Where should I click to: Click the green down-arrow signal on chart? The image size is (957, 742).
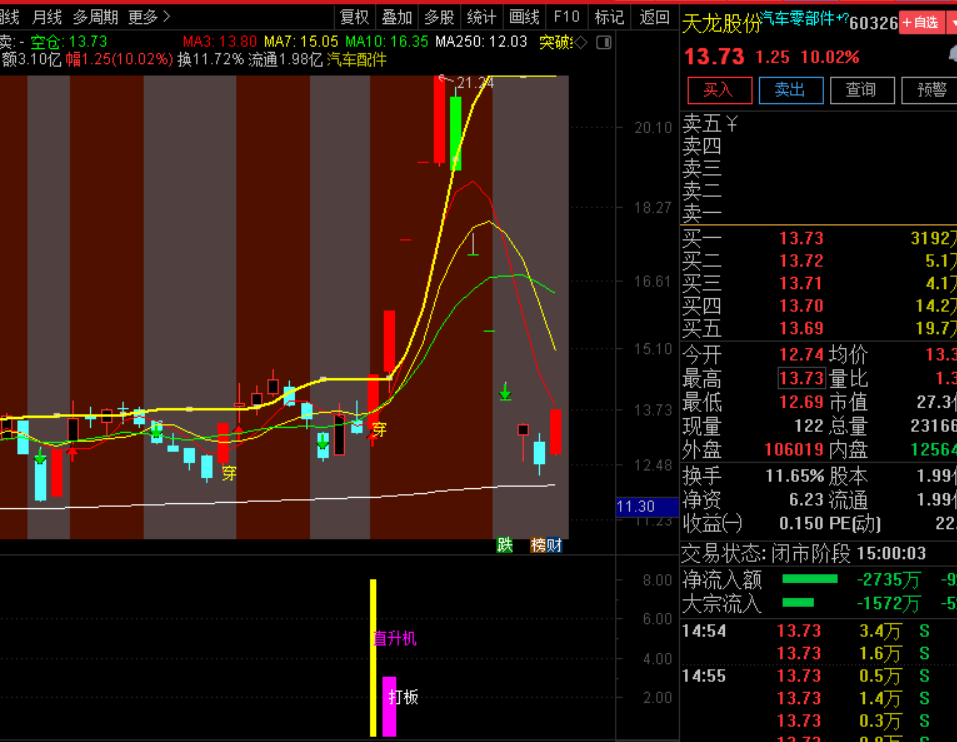506,391
